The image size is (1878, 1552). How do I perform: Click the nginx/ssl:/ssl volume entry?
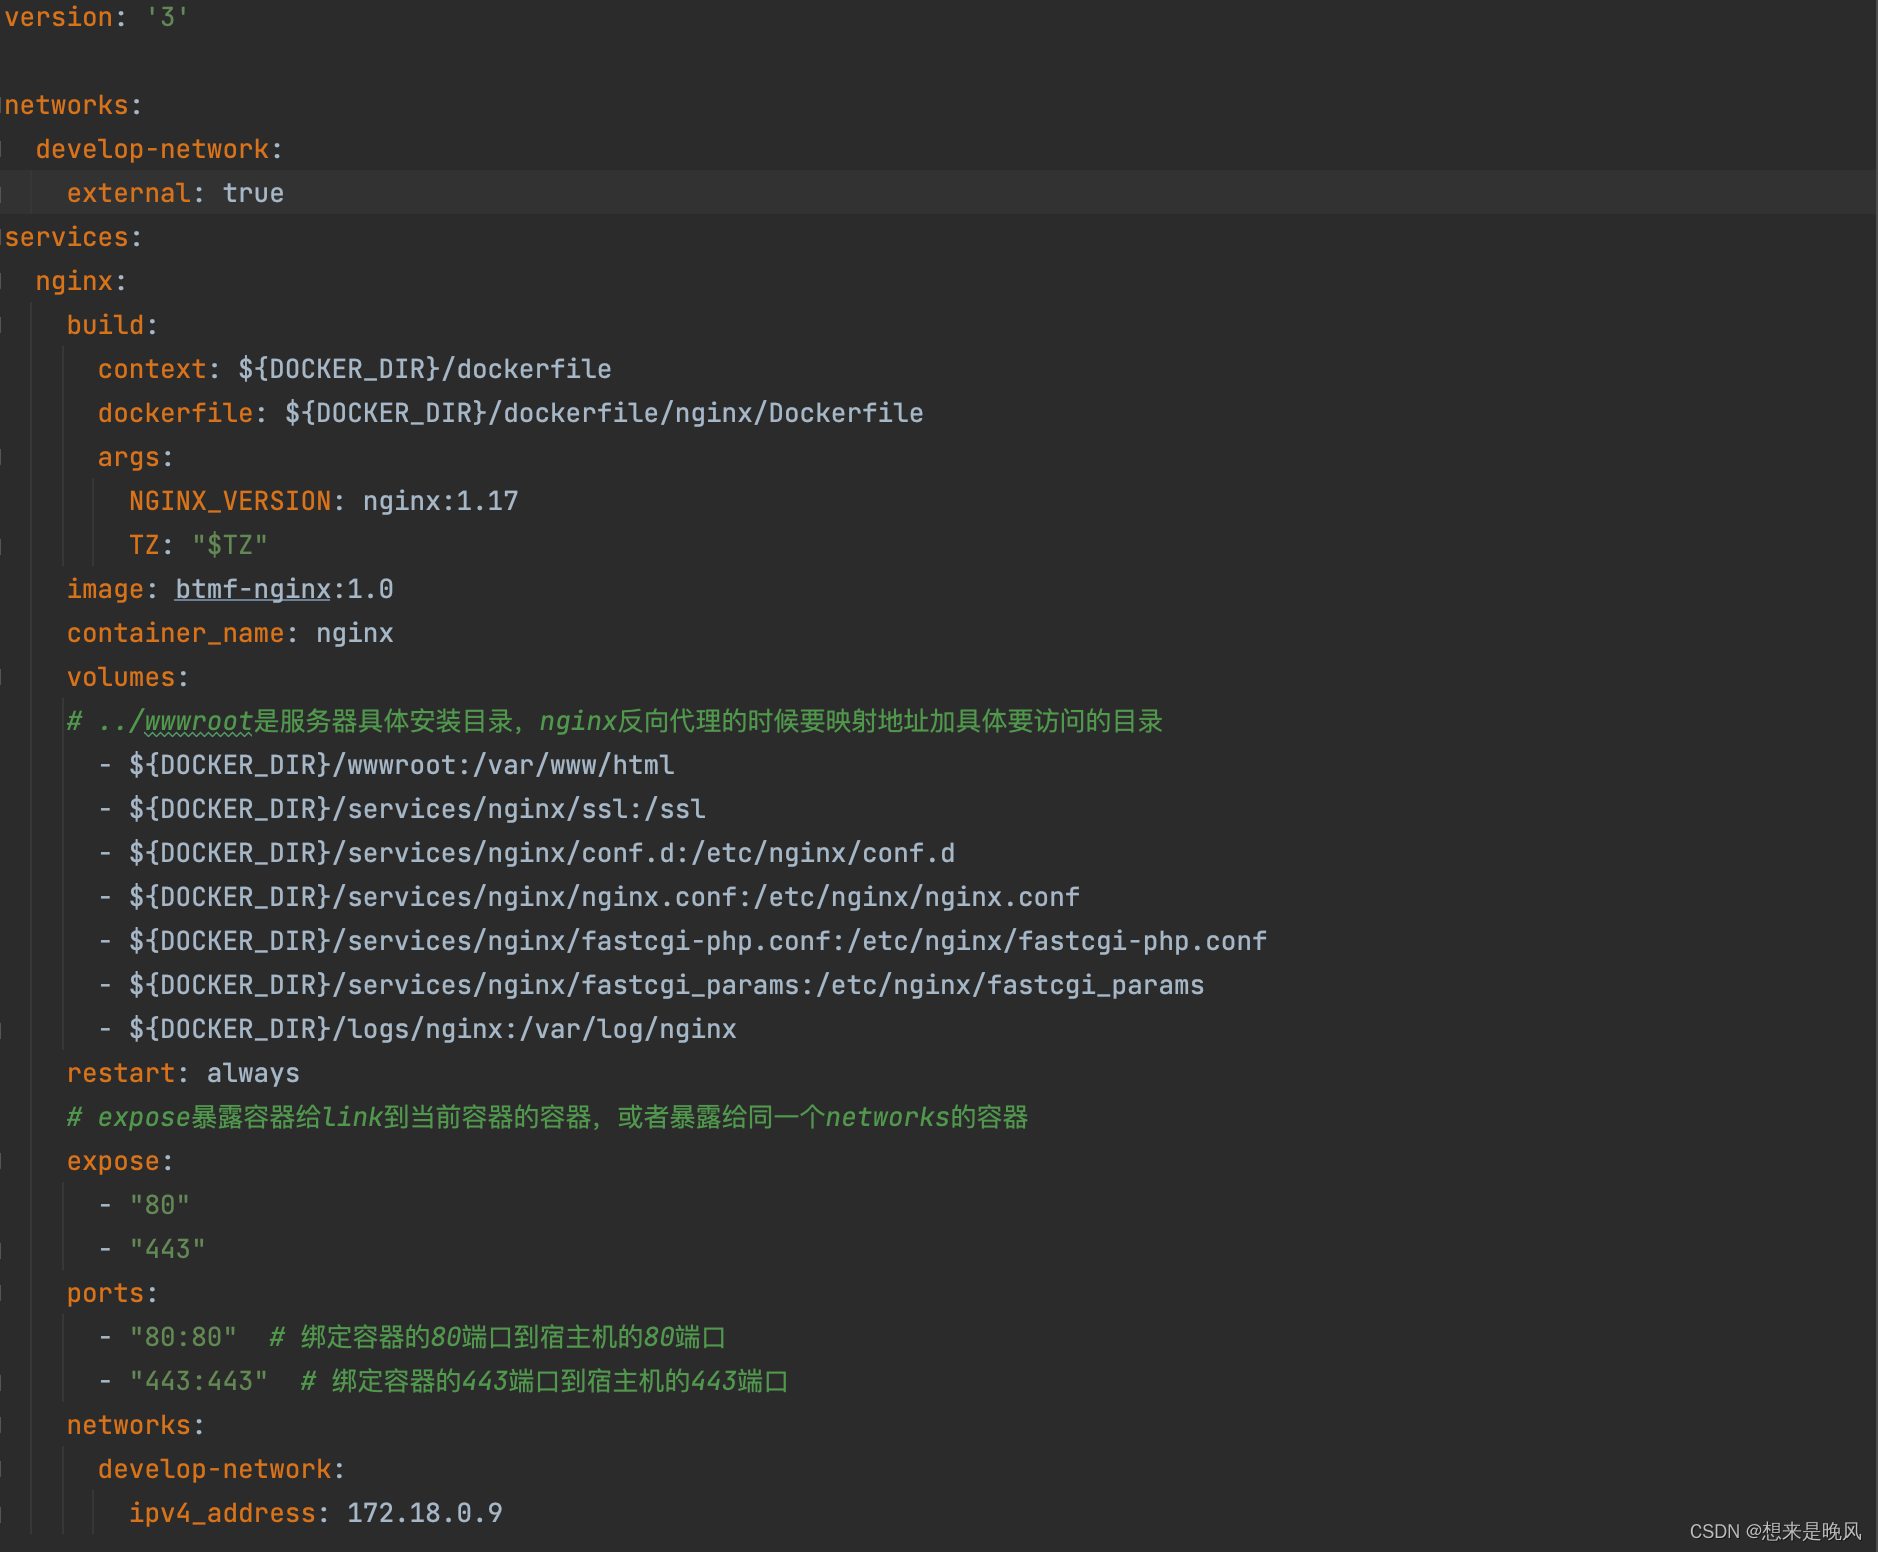417,809
